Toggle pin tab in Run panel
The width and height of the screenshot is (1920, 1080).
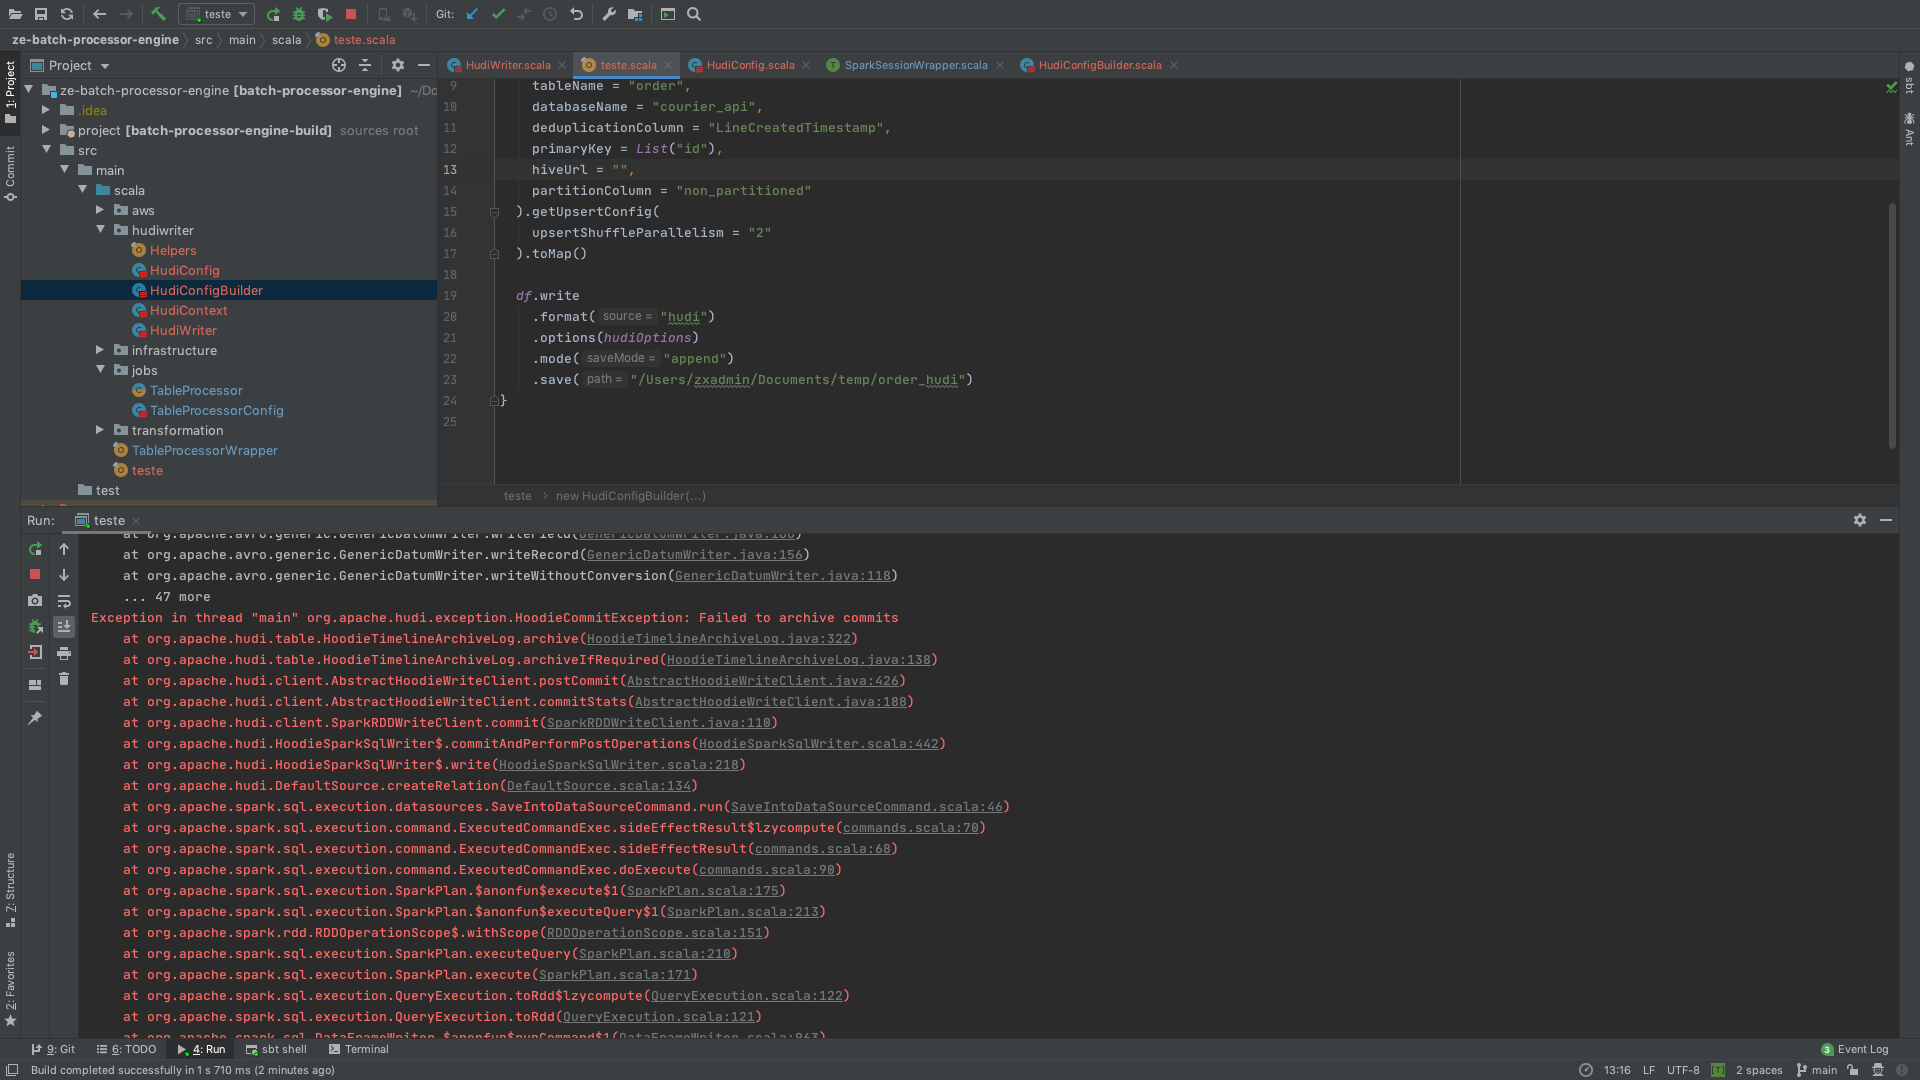click(x=35, y=718)
